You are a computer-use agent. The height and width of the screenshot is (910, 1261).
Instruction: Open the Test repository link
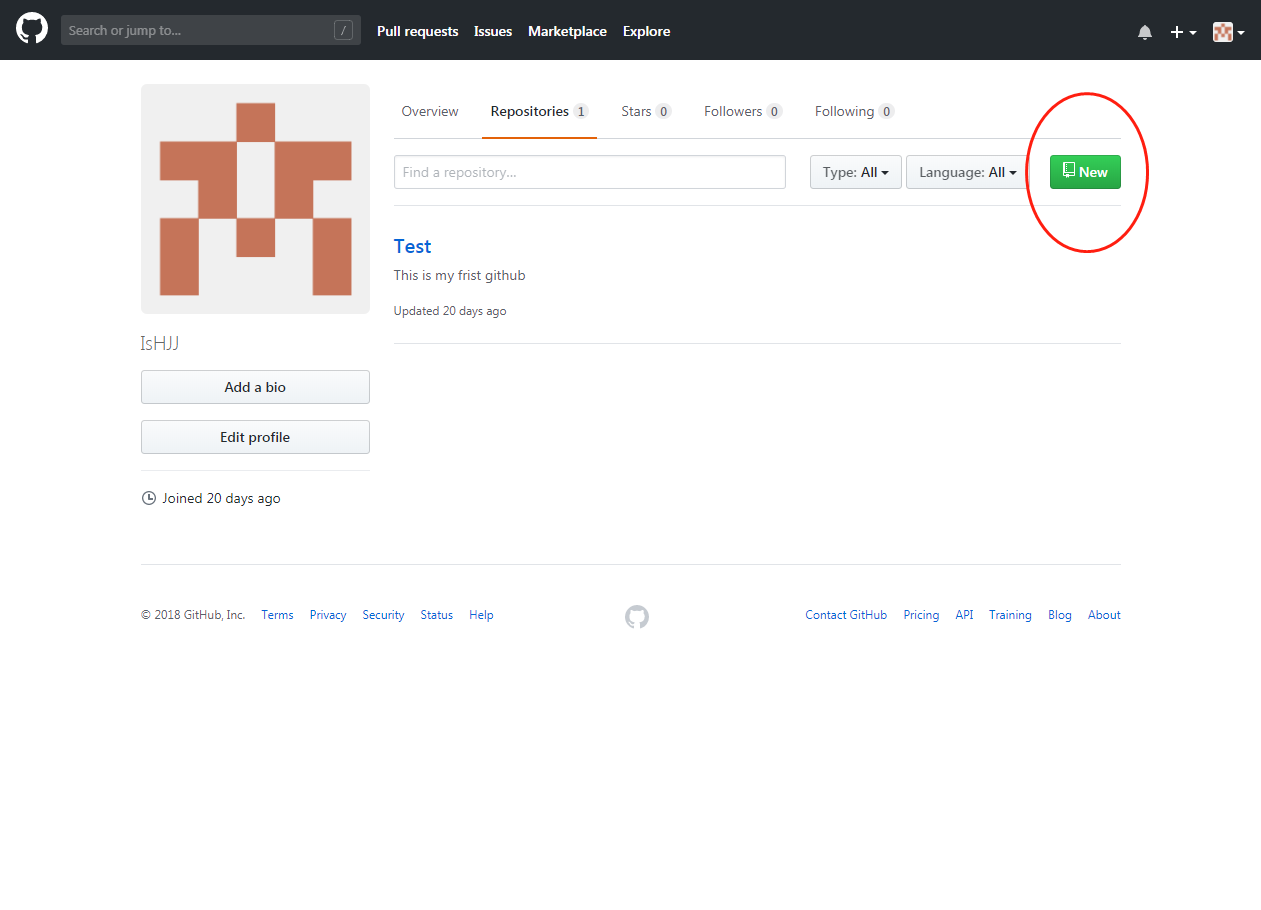(x=413, y=246)
